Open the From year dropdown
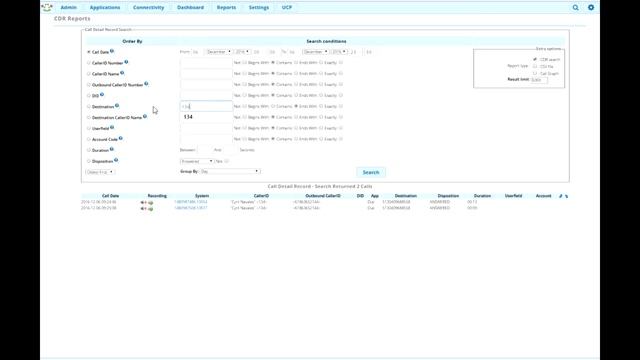Viewport: 640px width, 360px height. 242,52
